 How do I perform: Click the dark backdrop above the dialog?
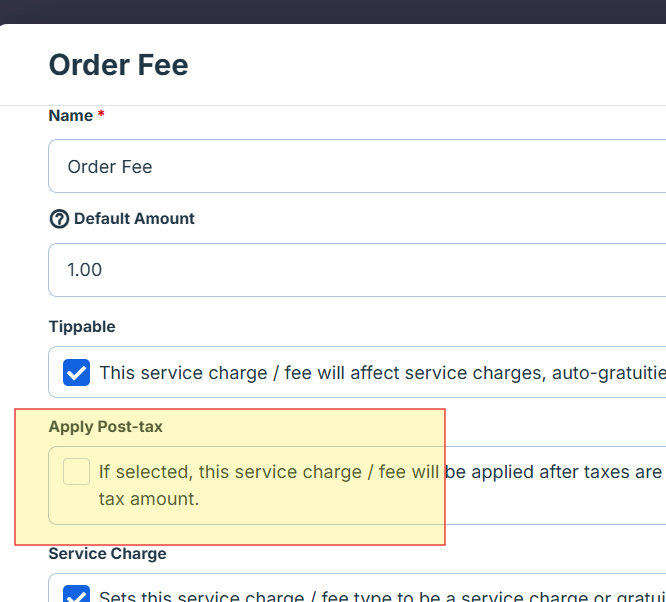point(333,11)
